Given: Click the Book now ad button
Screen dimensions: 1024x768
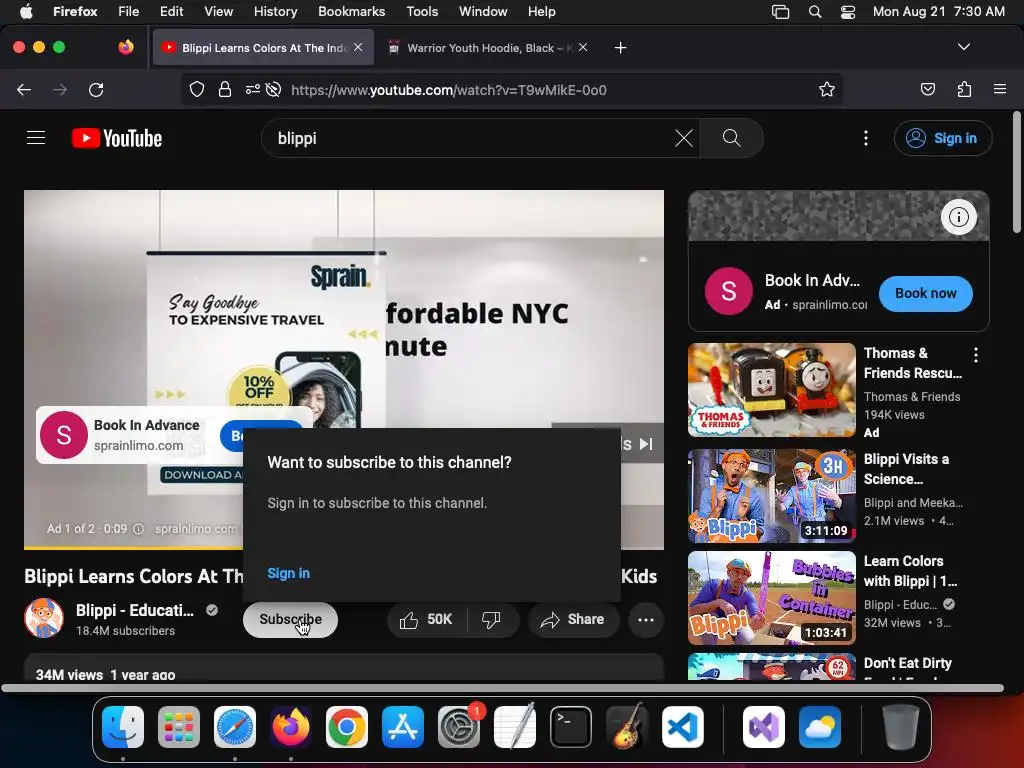Looking at the screenshot, I should [x=925, y=293].
